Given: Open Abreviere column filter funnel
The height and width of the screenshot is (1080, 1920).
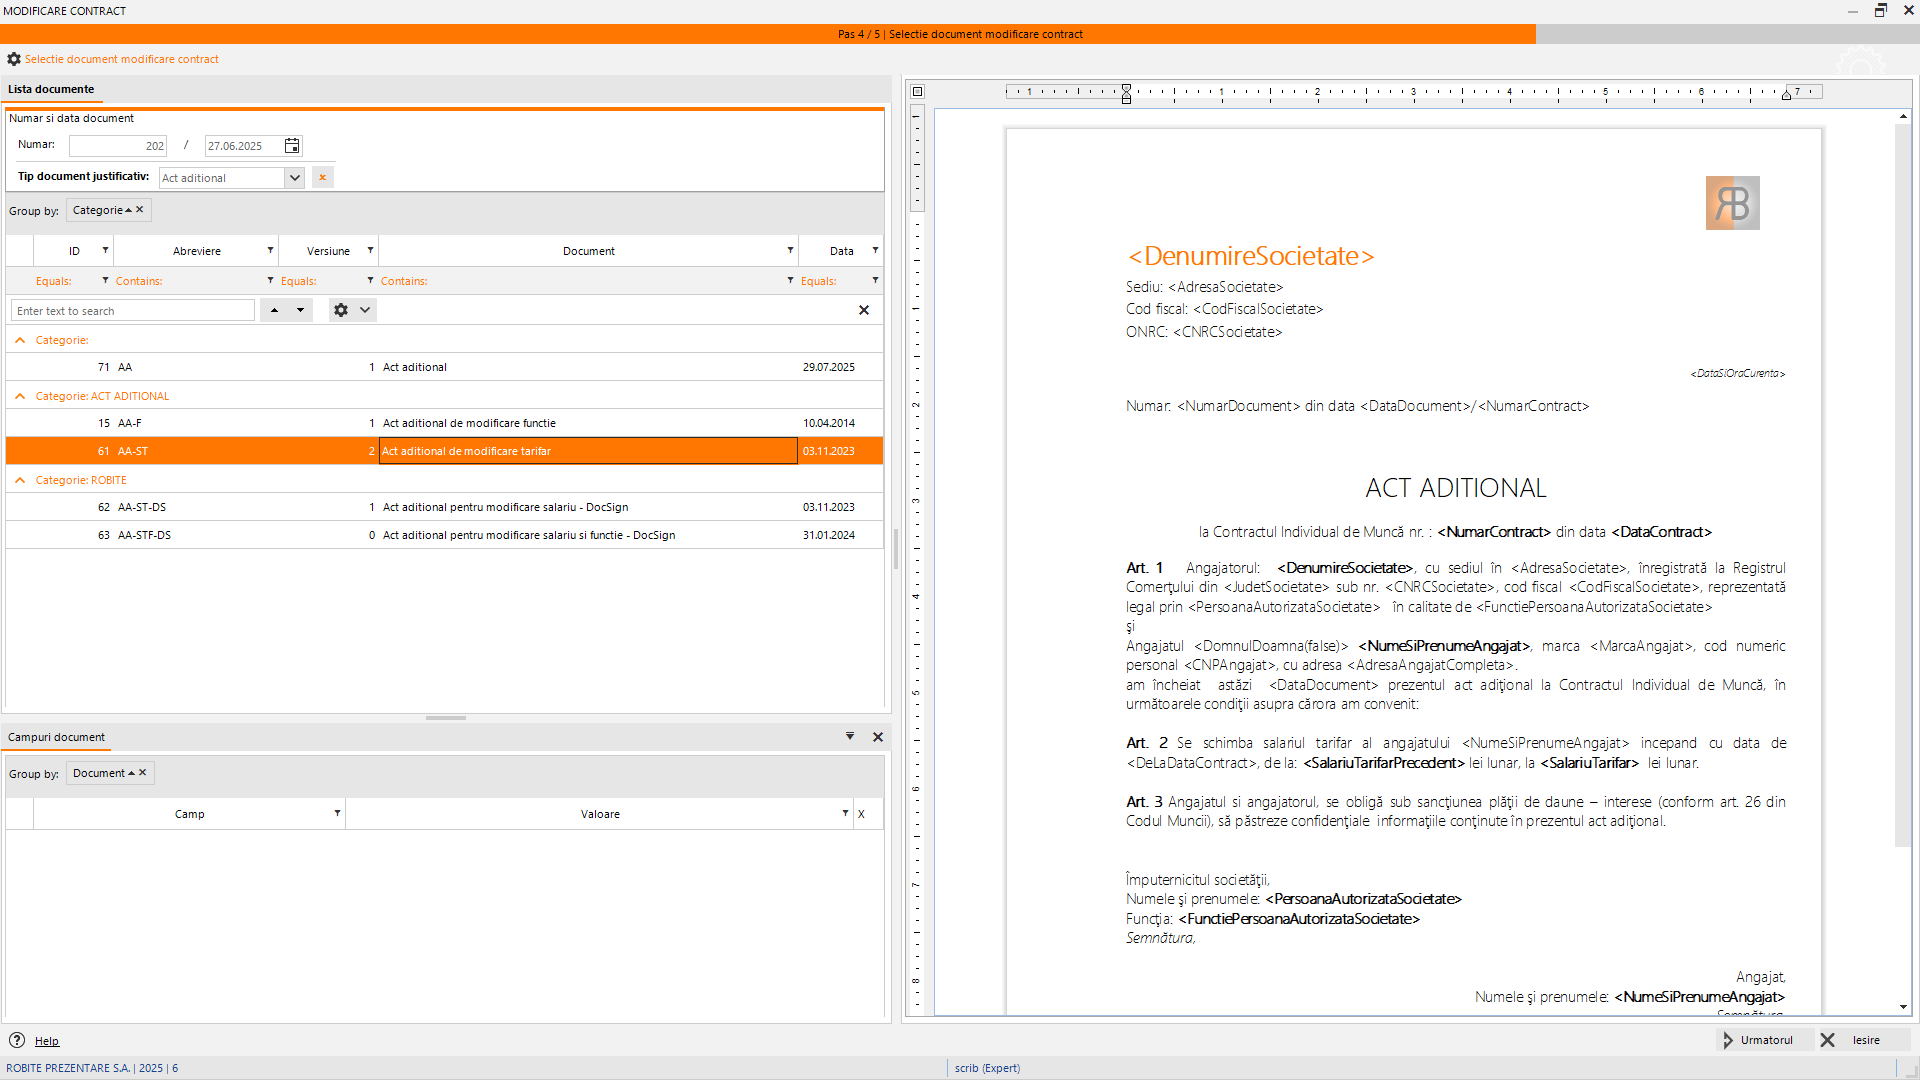Looking at the screenshot, I should tap(270, 250).
